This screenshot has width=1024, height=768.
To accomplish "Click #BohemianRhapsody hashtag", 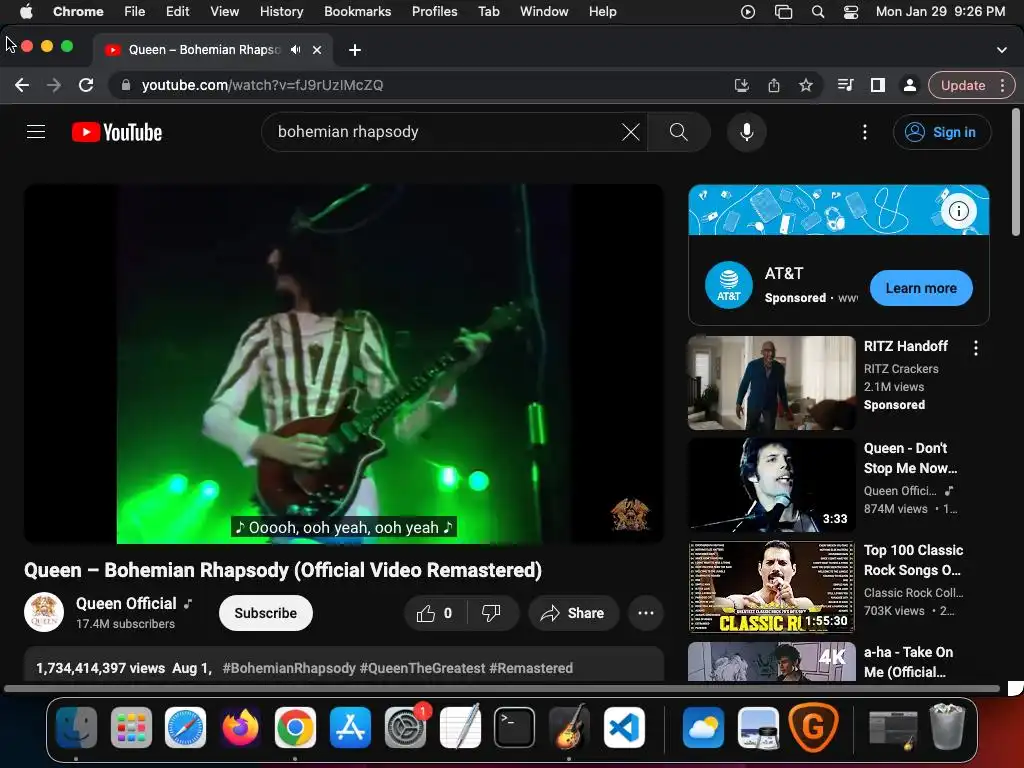I will tap(289, 668).
